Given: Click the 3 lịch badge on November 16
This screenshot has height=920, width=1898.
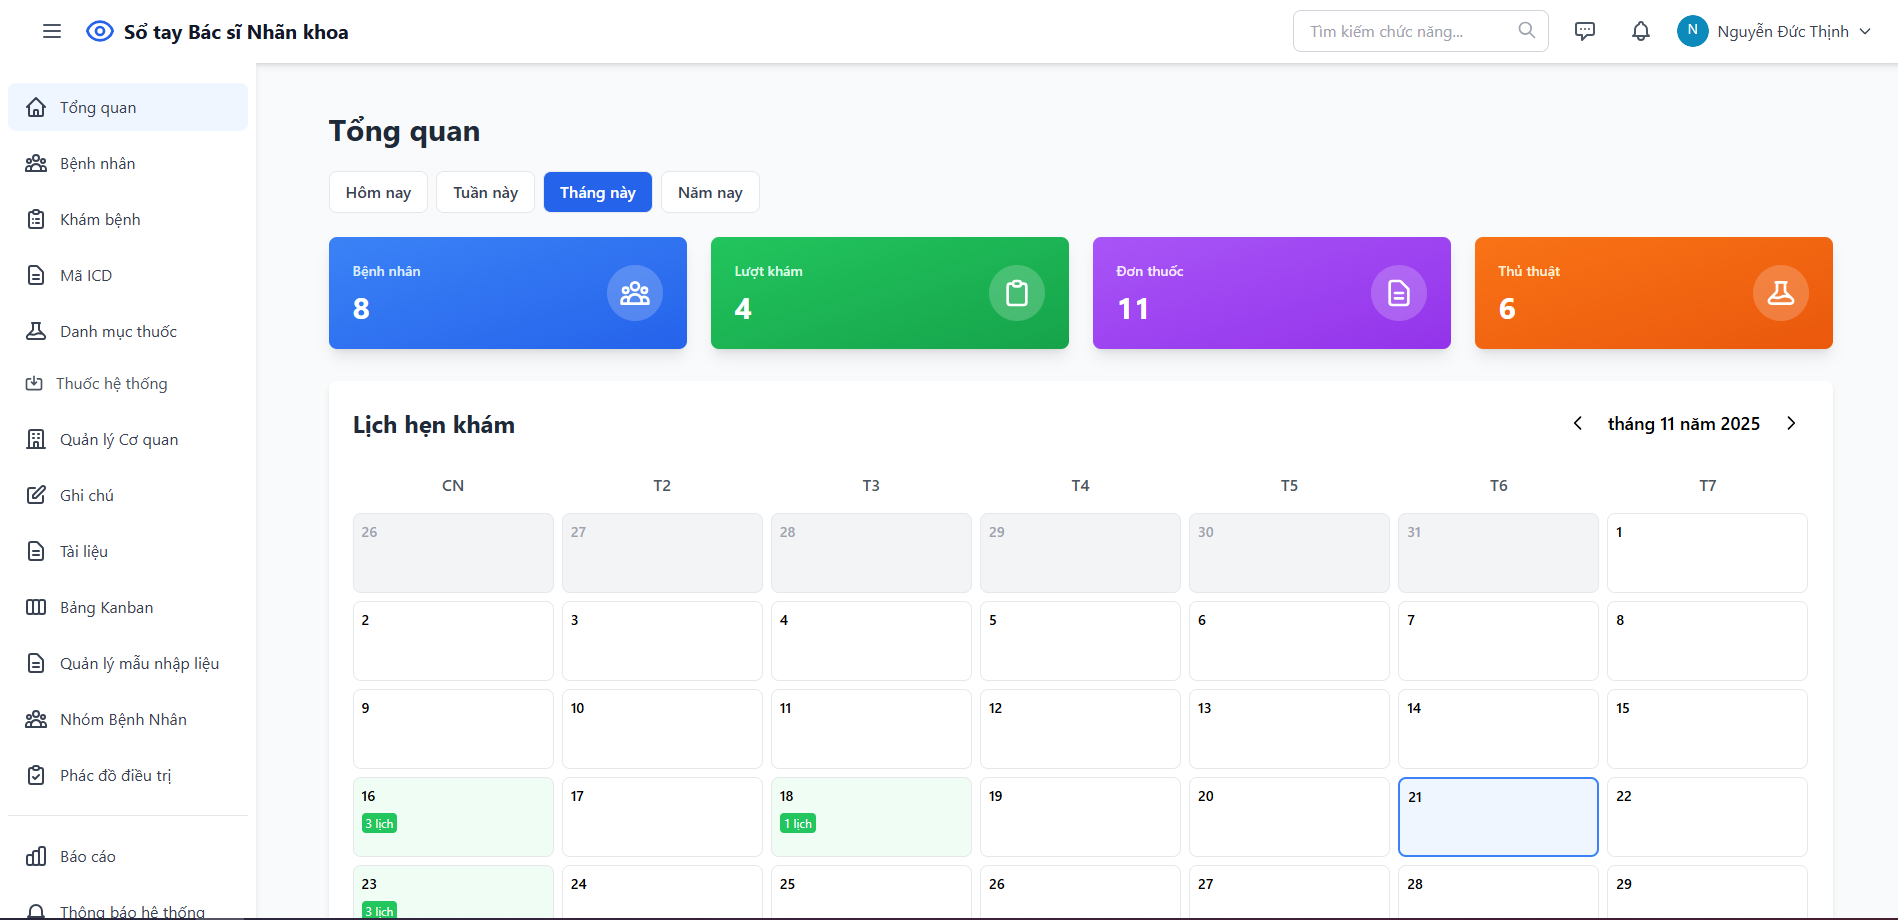Looking at the screenshot, I should (379, 823).
